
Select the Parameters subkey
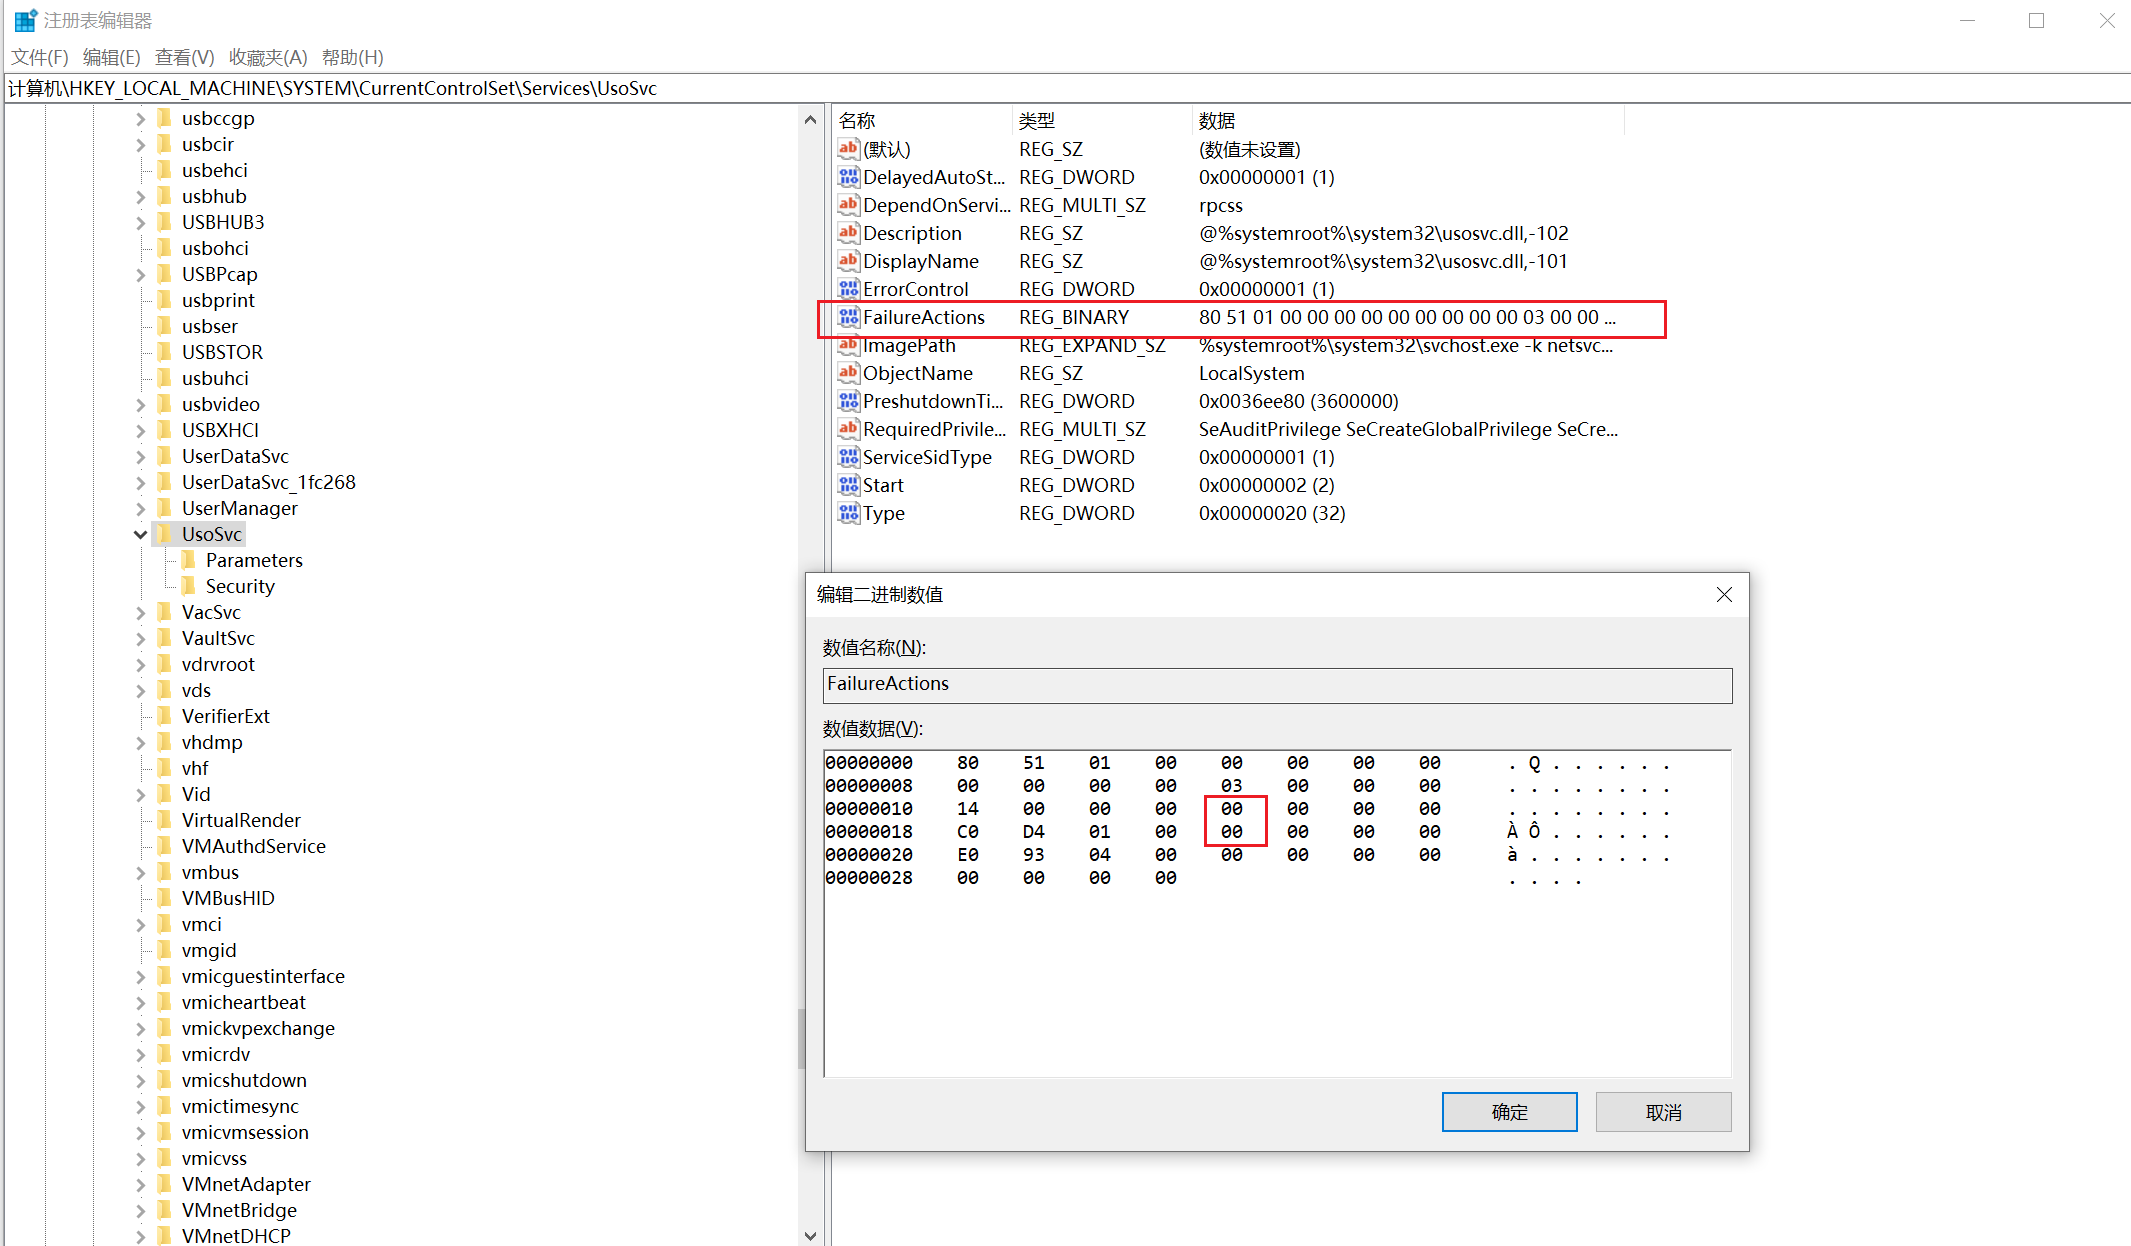254,560
